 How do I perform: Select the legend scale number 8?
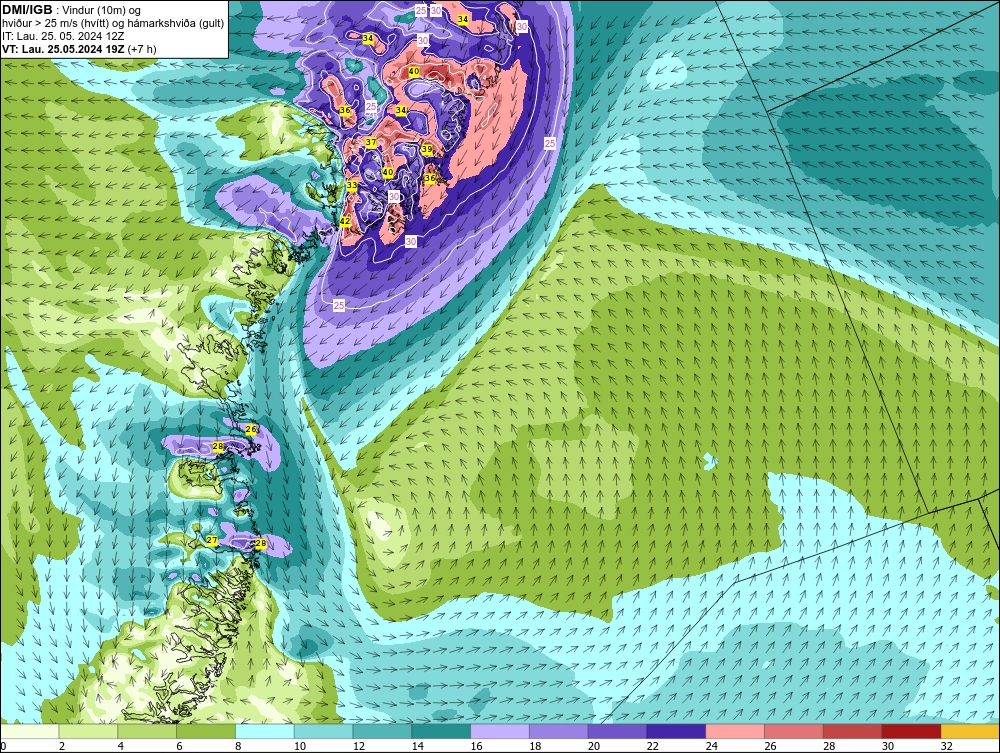238,746
